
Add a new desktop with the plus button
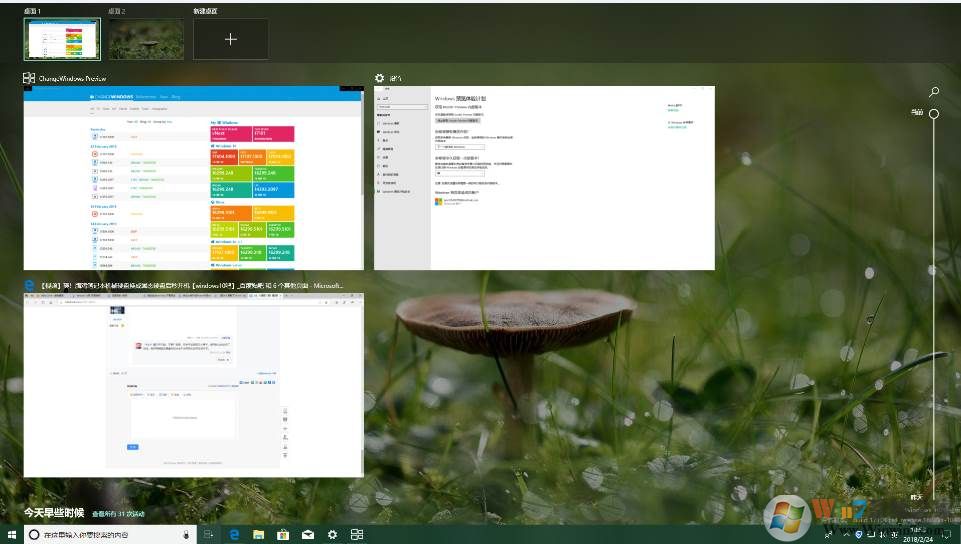coord(230,39)
